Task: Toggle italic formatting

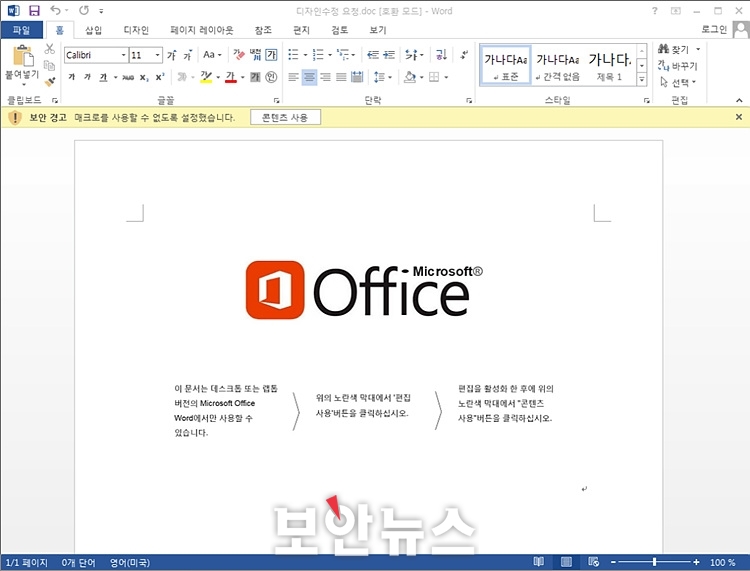Action: [87, 77]
